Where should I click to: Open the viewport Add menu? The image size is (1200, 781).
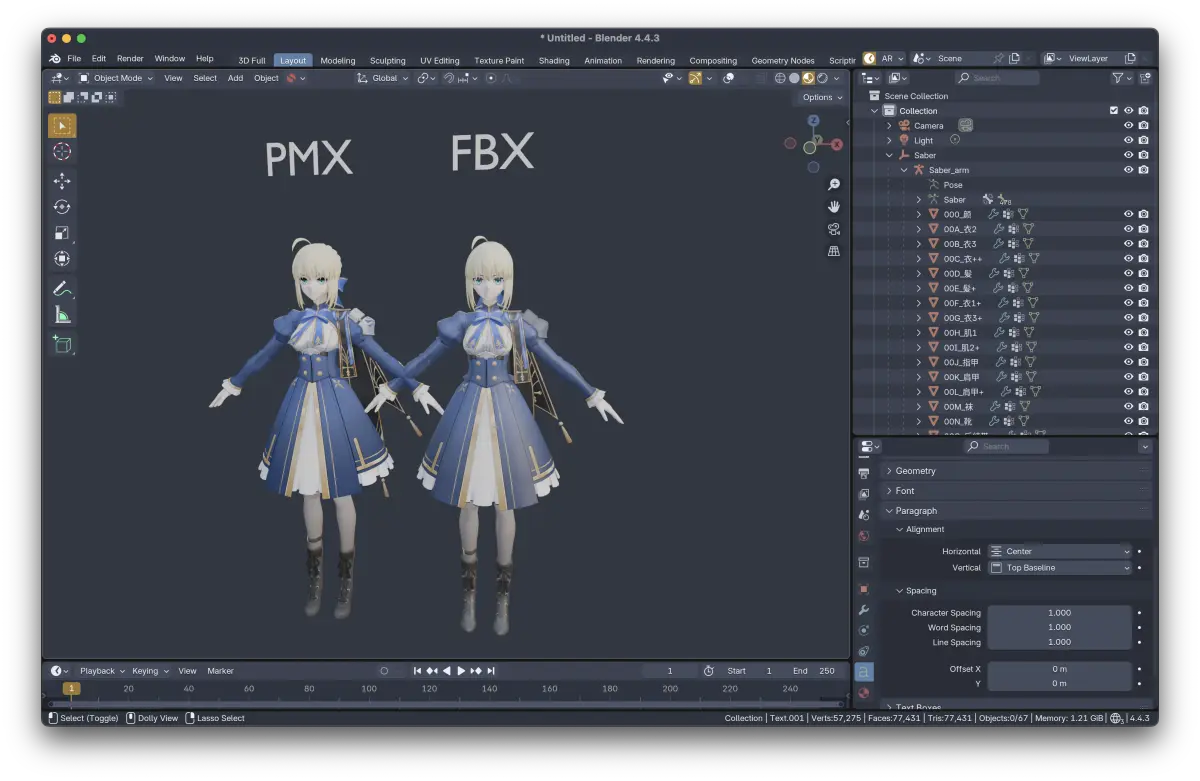click(x=235, y=78)
